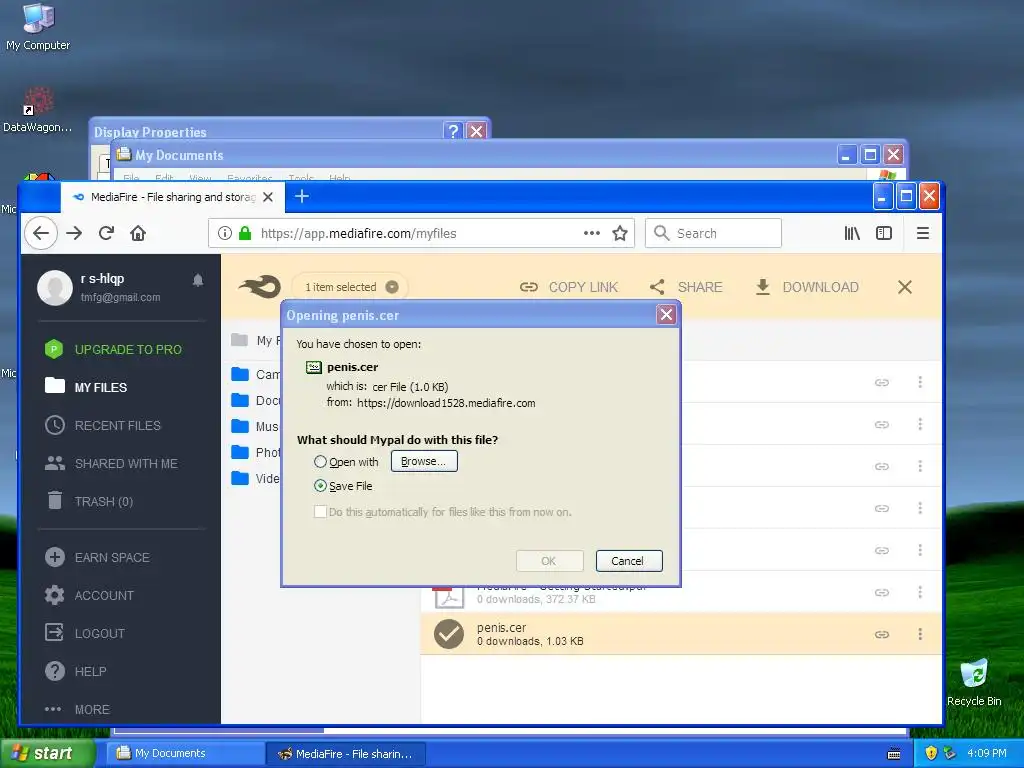This screenshot has width=1024, height=768.
Task: Click the user profile avatar
Action: pos(55,287)
